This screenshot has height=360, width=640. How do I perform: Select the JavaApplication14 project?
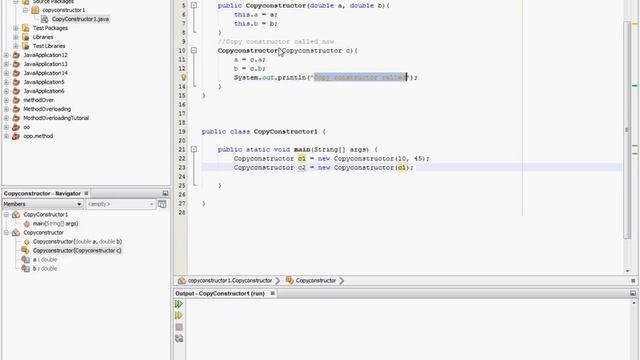[x=45, y=73]
